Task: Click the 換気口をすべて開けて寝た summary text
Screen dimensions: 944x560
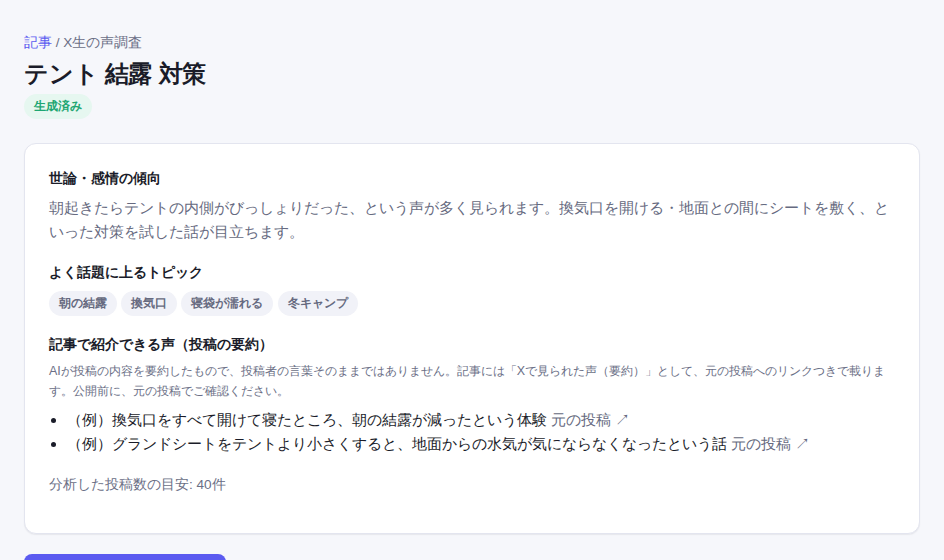Action: point(309,420)
